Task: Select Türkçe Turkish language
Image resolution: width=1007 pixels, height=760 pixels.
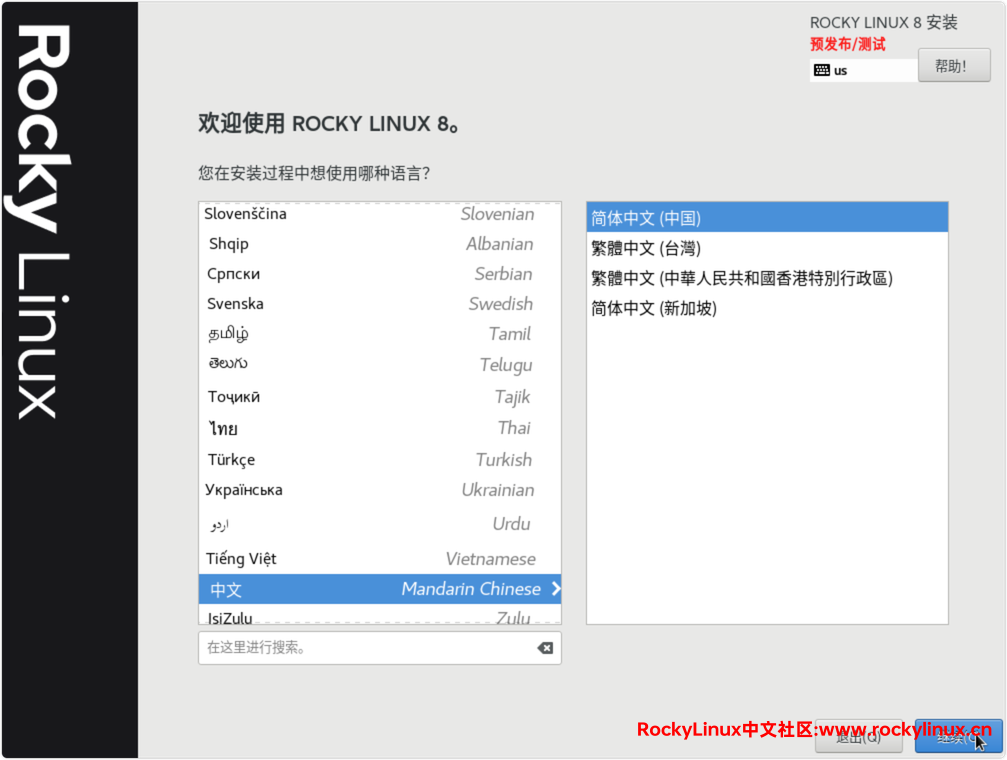Action: click(x=379, y=460)
